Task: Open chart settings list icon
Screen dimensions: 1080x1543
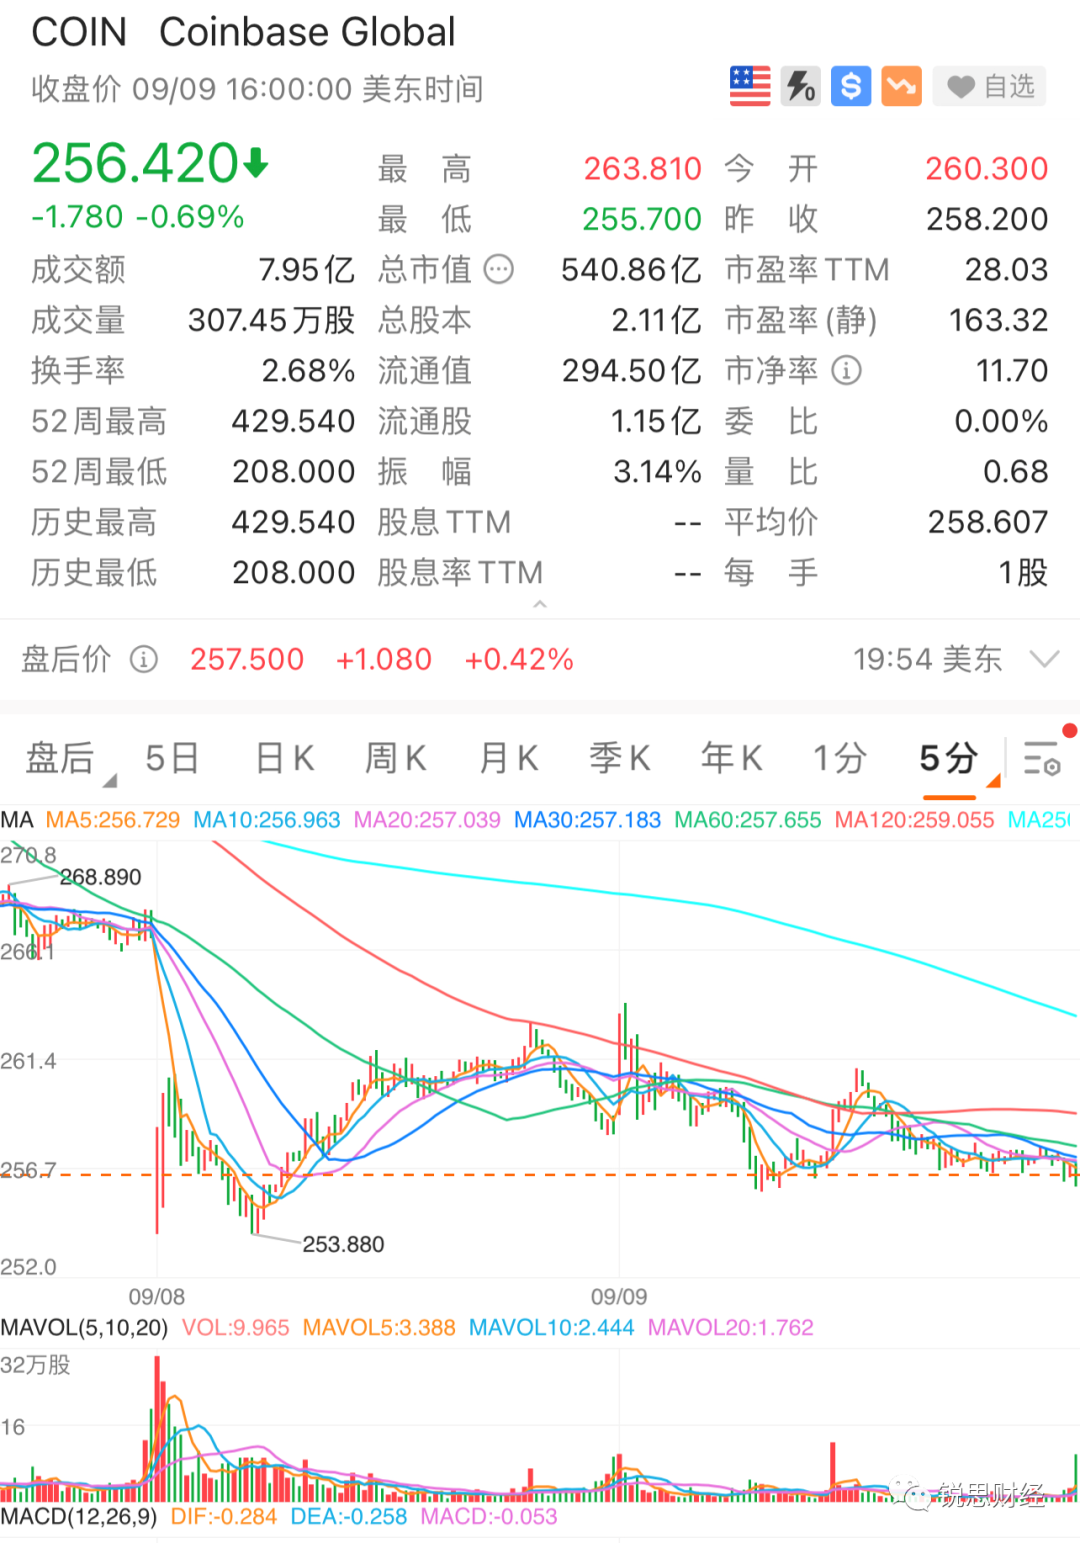Action: pos(1042,759)
